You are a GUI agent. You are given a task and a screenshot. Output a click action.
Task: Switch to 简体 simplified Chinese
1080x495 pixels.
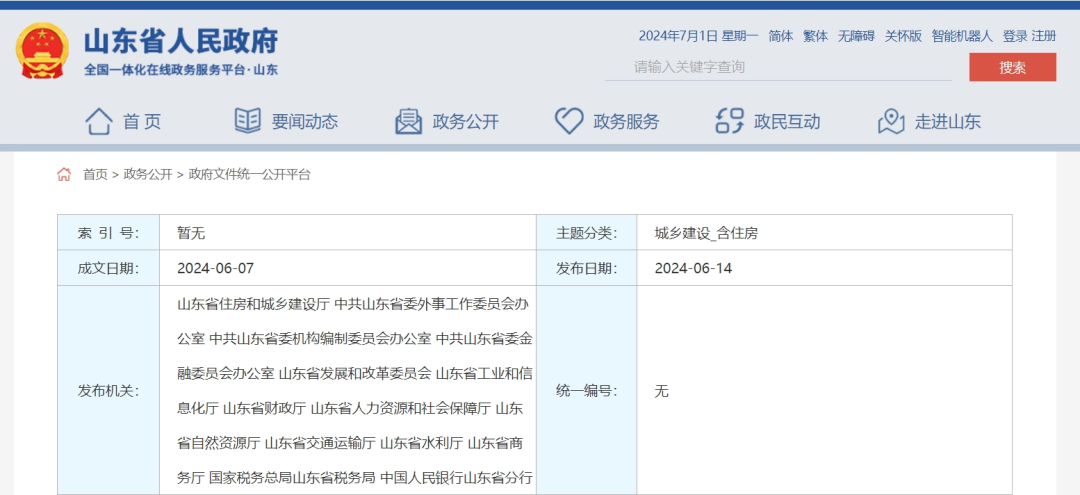point(781,36)
